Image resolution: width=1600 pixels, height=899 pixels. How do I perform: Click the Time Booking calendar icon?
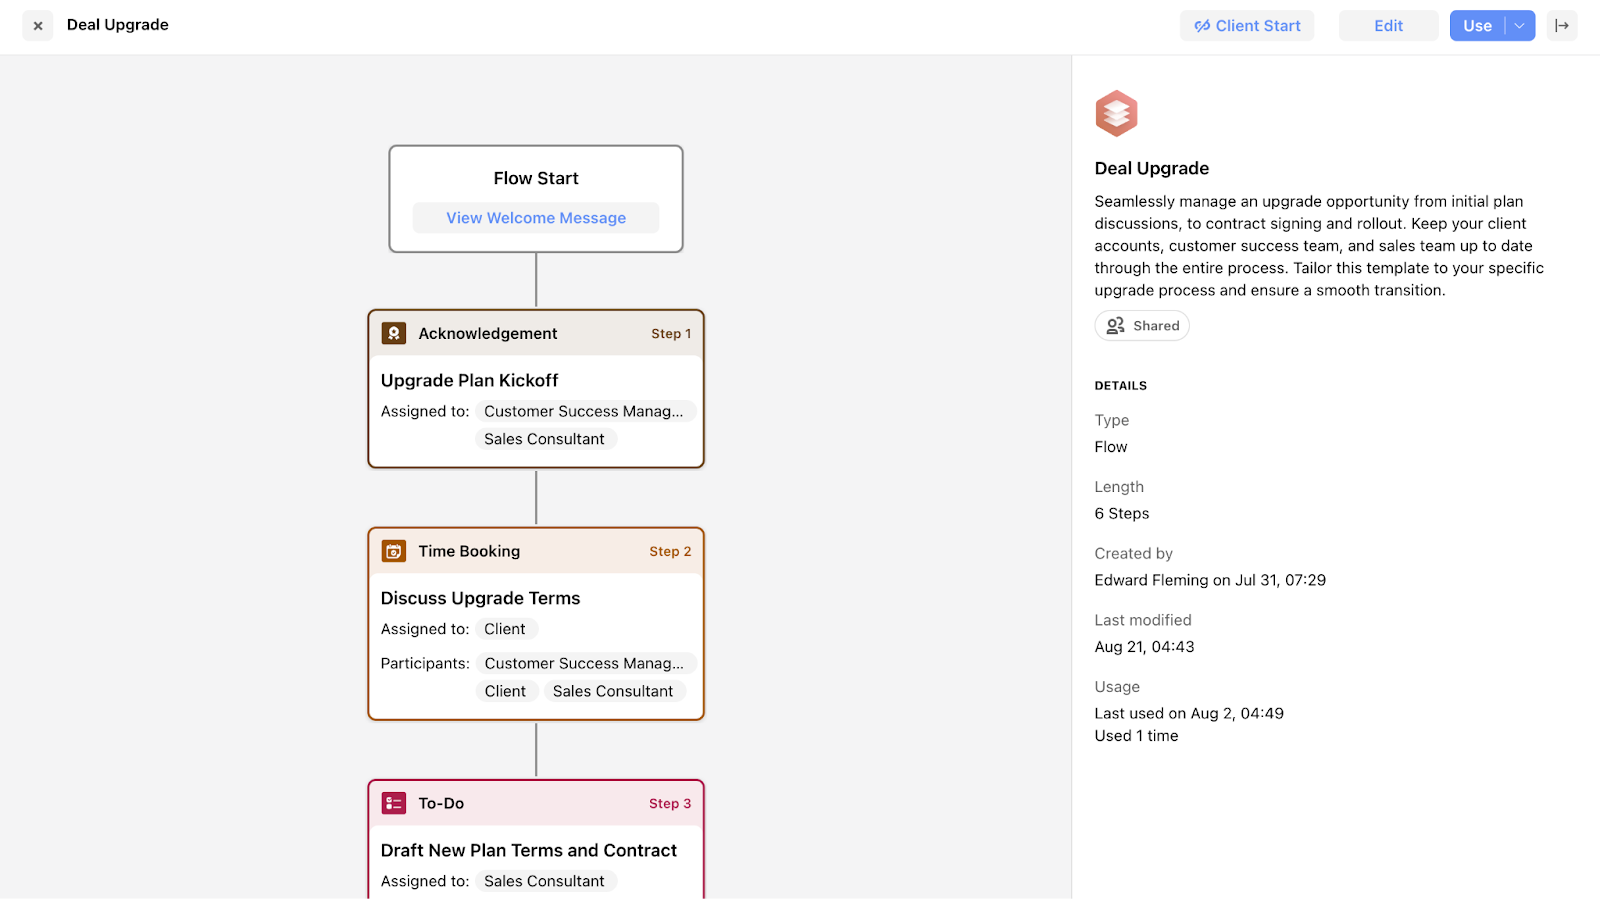point(394,551)
